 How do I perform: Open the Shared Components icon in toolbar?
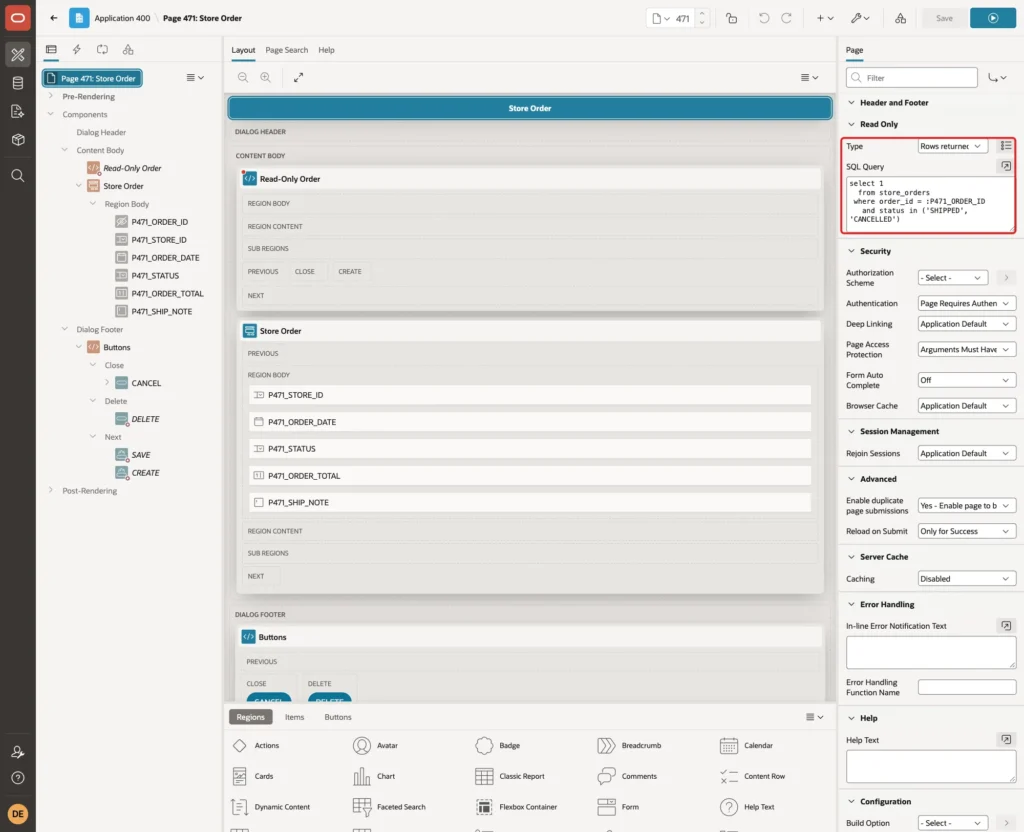(901, 18)
